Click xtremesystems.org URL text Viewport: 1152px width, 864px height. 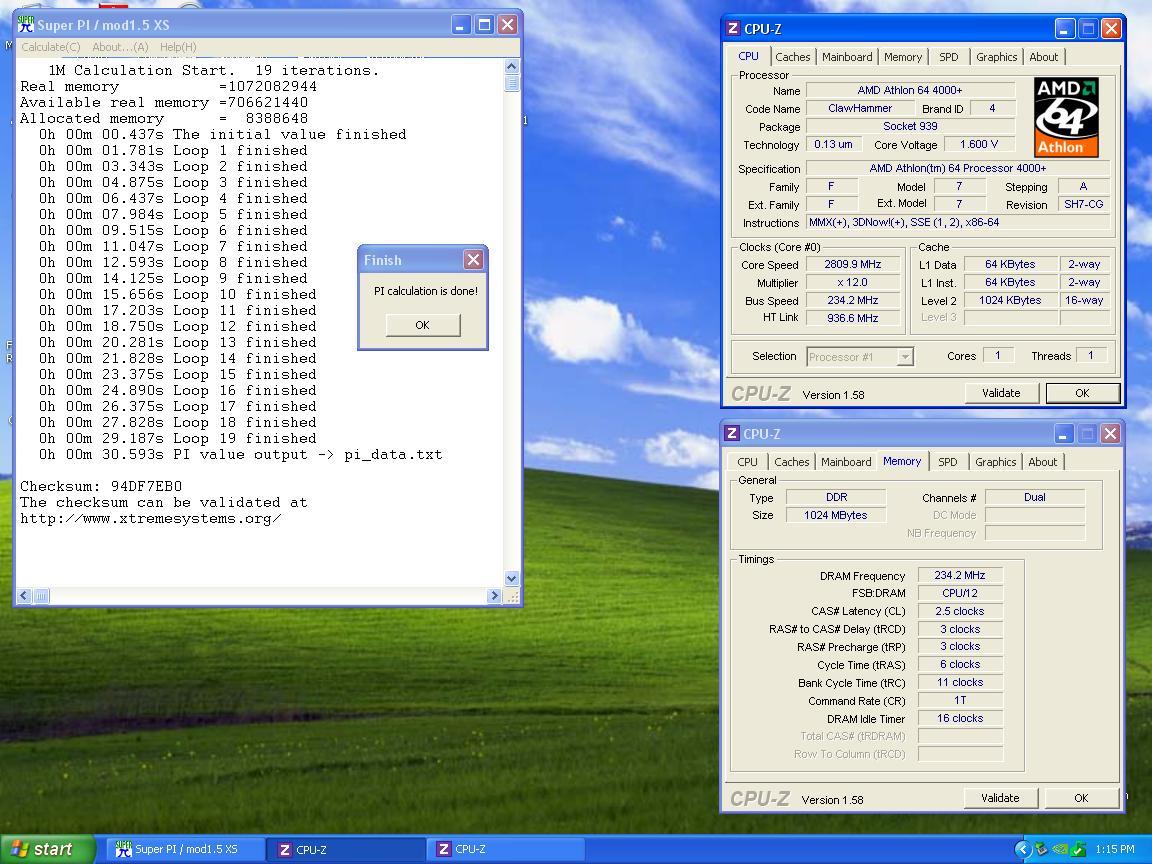(151, 519)
